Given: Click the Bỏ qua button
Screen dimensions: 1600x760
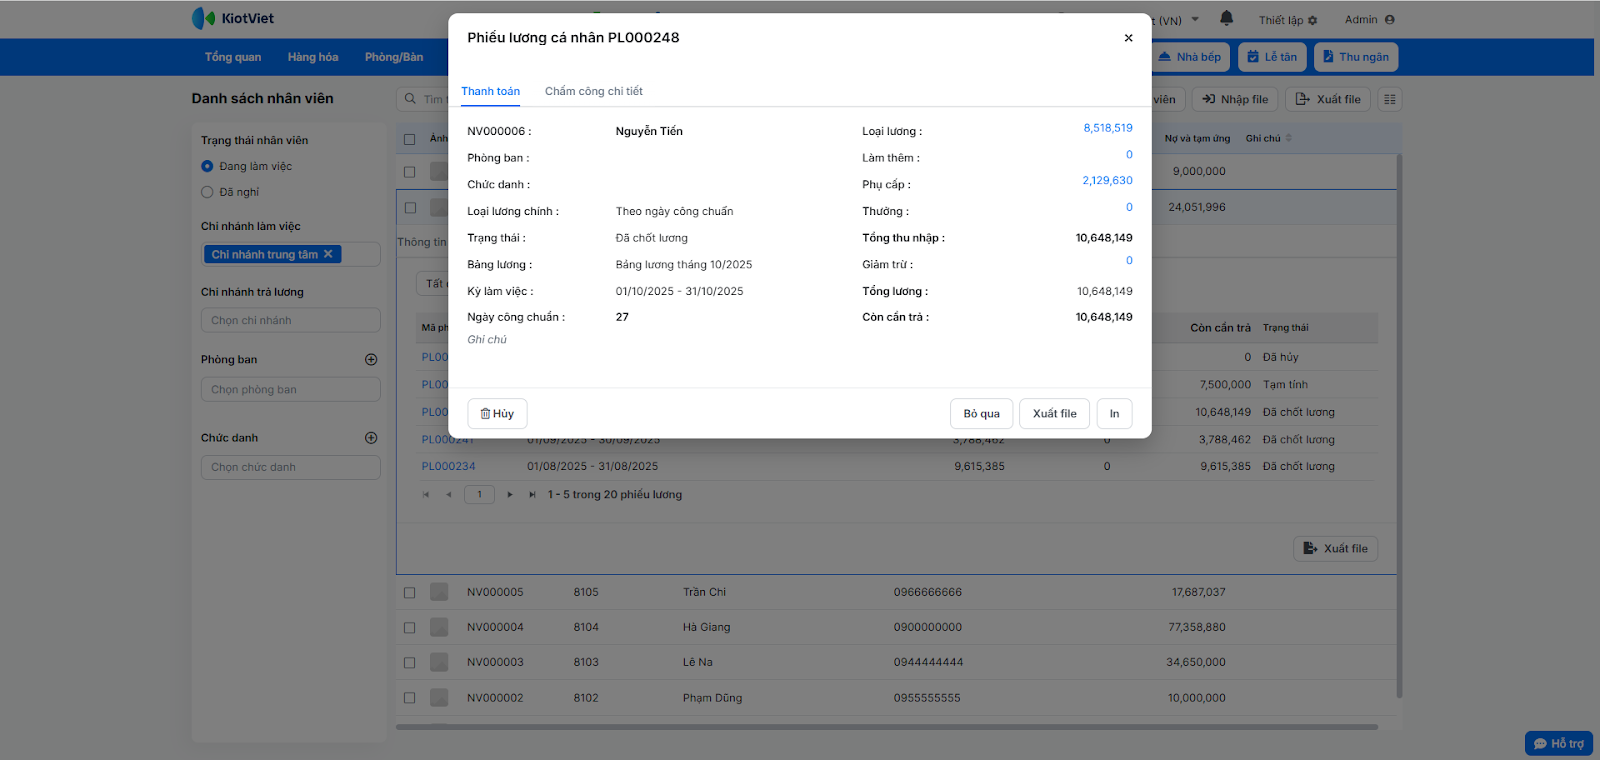Looking at the screenshot, I should pyautogui.click(x=982, y=414).
